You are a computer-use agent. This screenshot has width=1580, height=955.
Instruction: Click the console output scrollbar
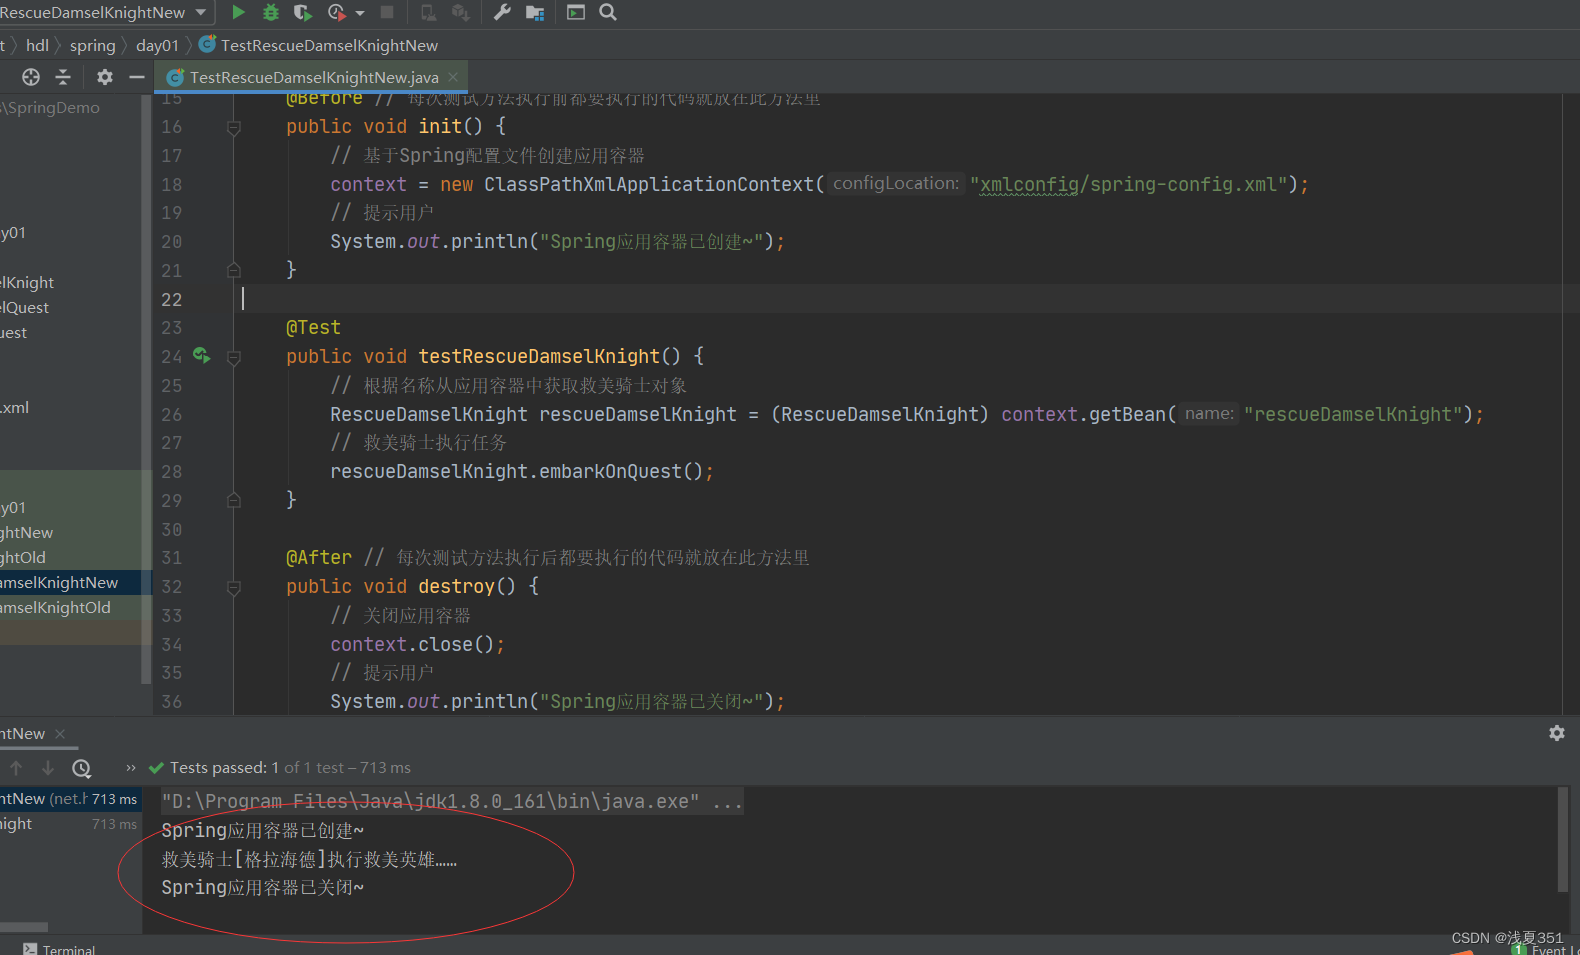tap(1563, 839)
